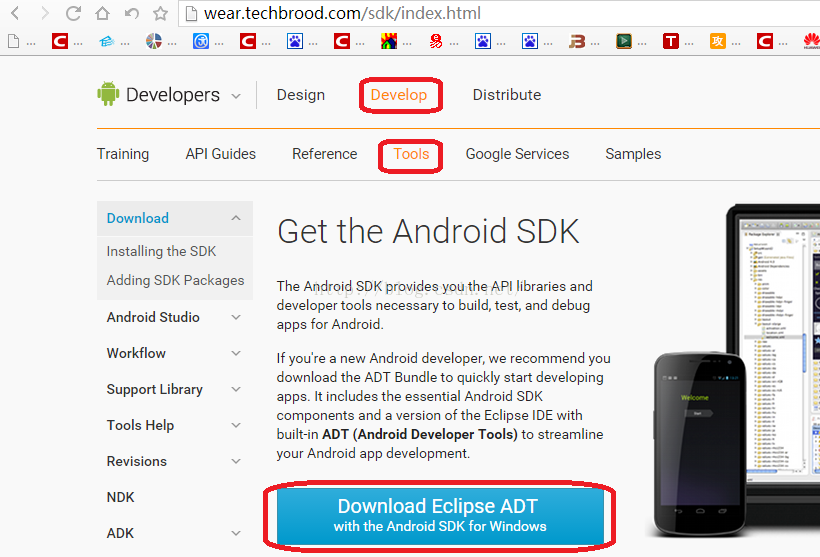
Task: Open the red T bookmark icon
Action: [670, 41]
